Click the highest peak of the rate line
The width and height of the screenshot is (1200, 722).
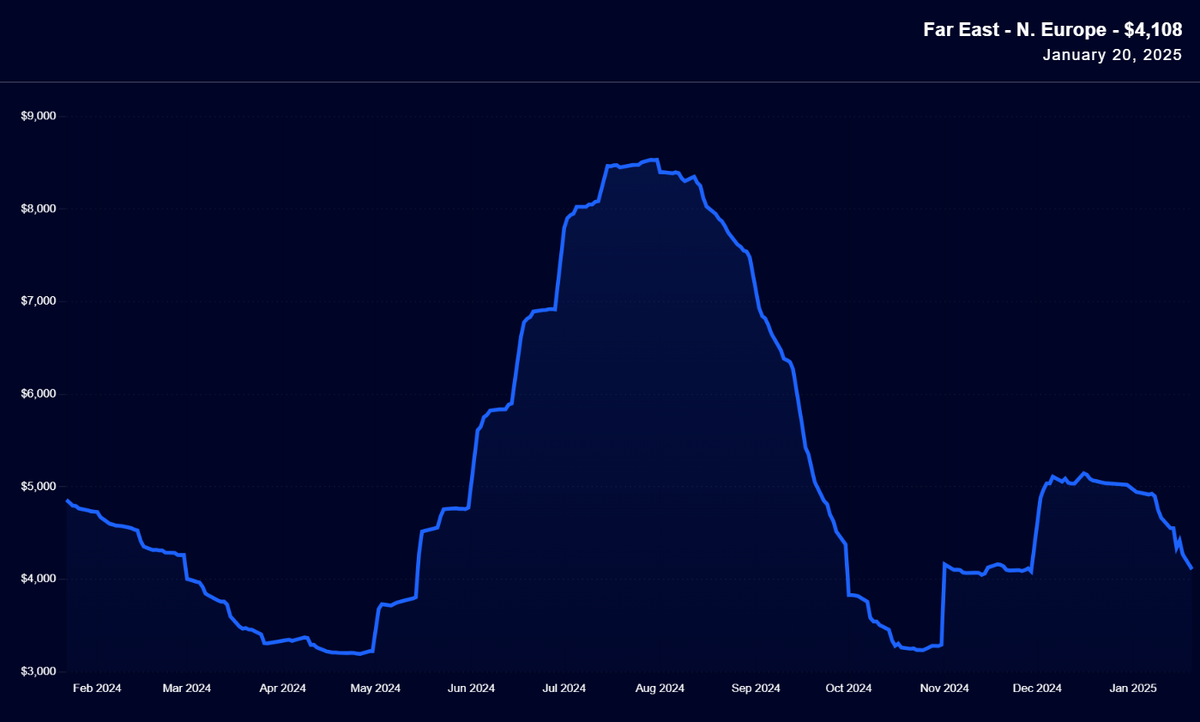click(652, 159)
